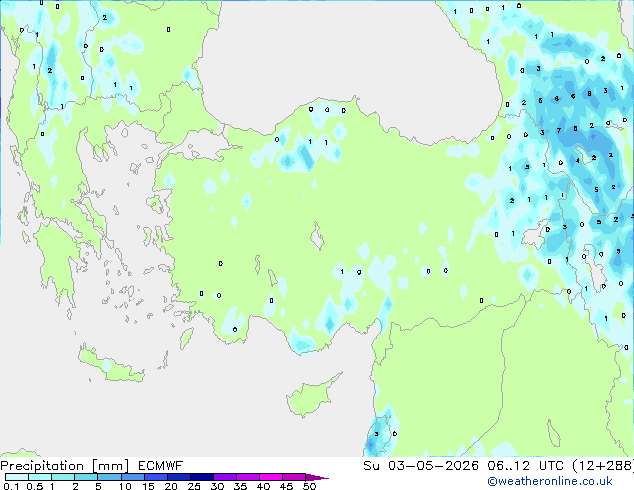Choose the 20–25 mm legend color box

coord(178,477)
